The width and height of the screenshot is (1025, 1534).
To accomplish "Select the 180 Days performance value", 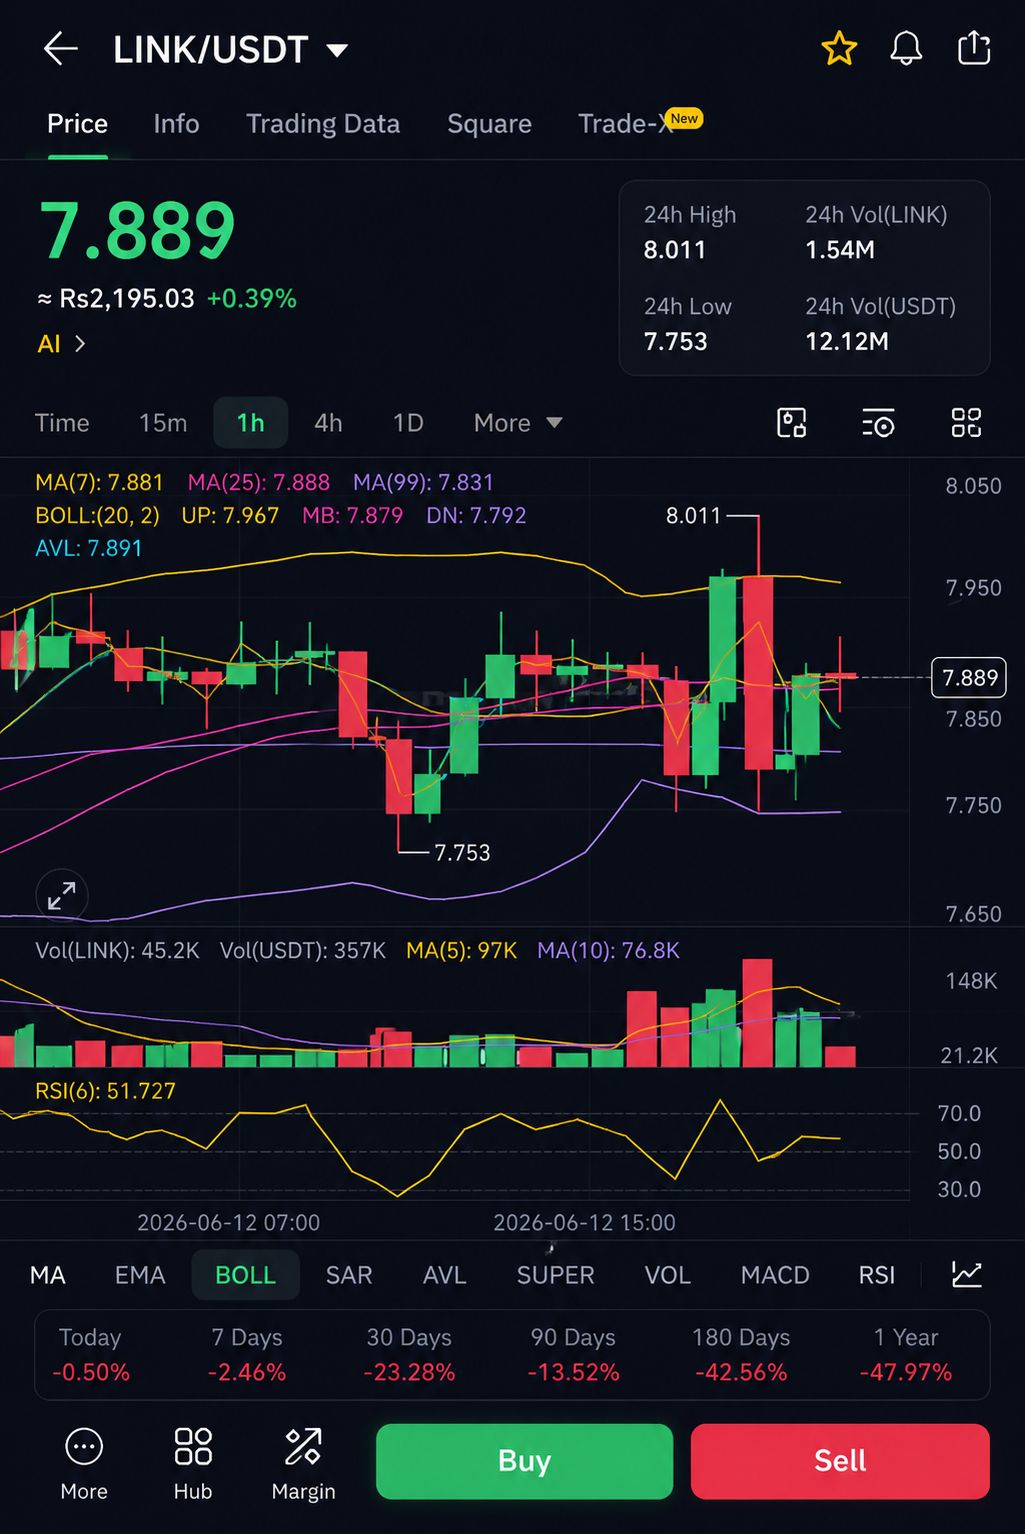I will [x=741, y=1372].
